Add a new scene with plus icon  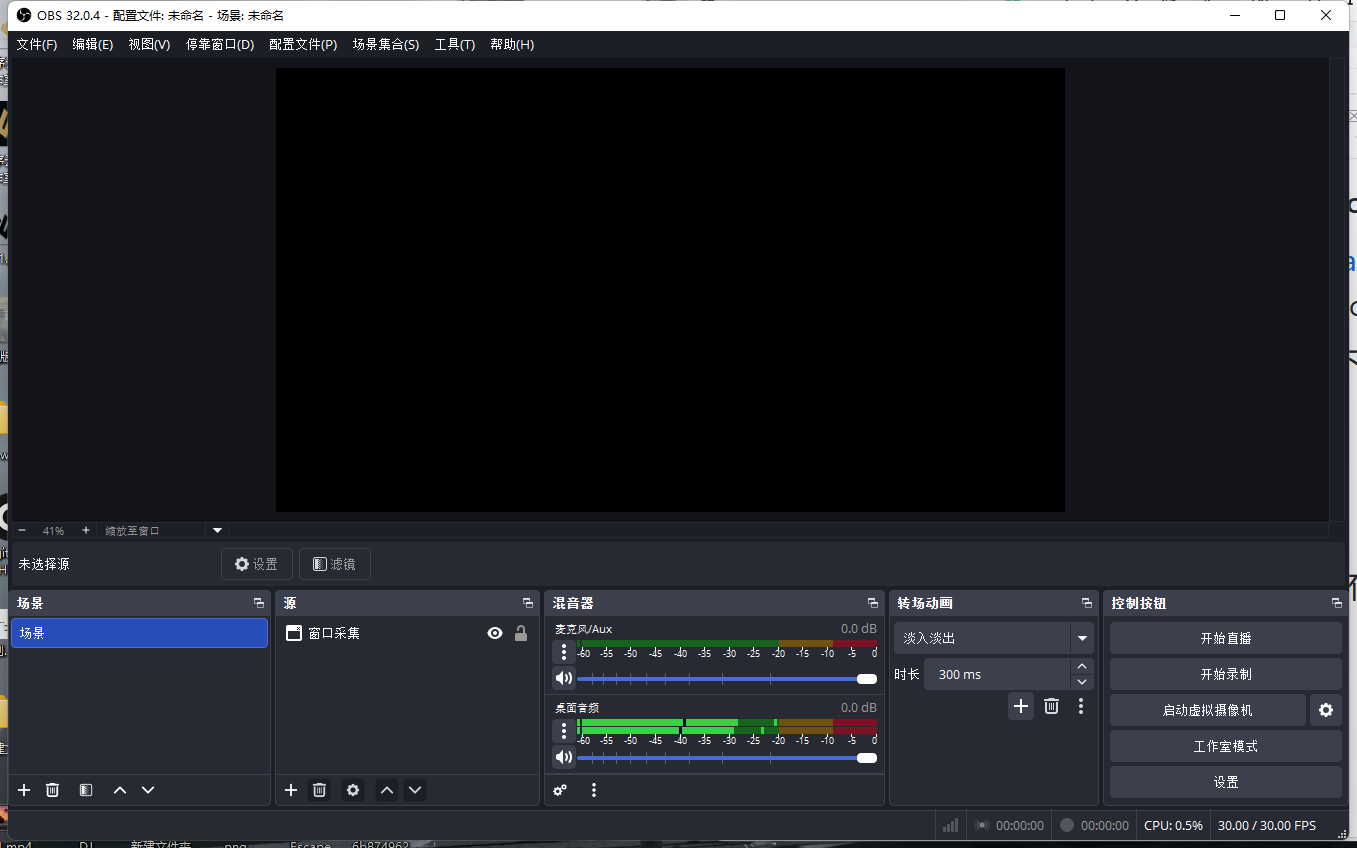pos(24,790)
